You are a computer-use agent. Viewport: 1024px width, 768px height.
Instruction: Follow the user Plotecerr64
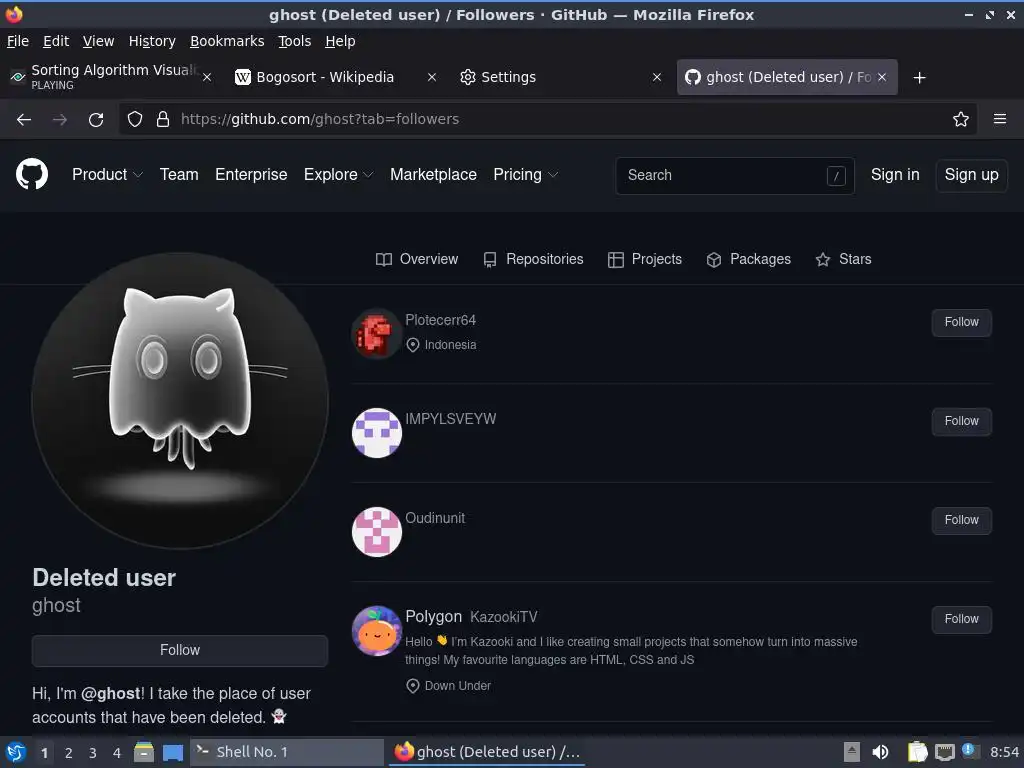tap(961, 322)
